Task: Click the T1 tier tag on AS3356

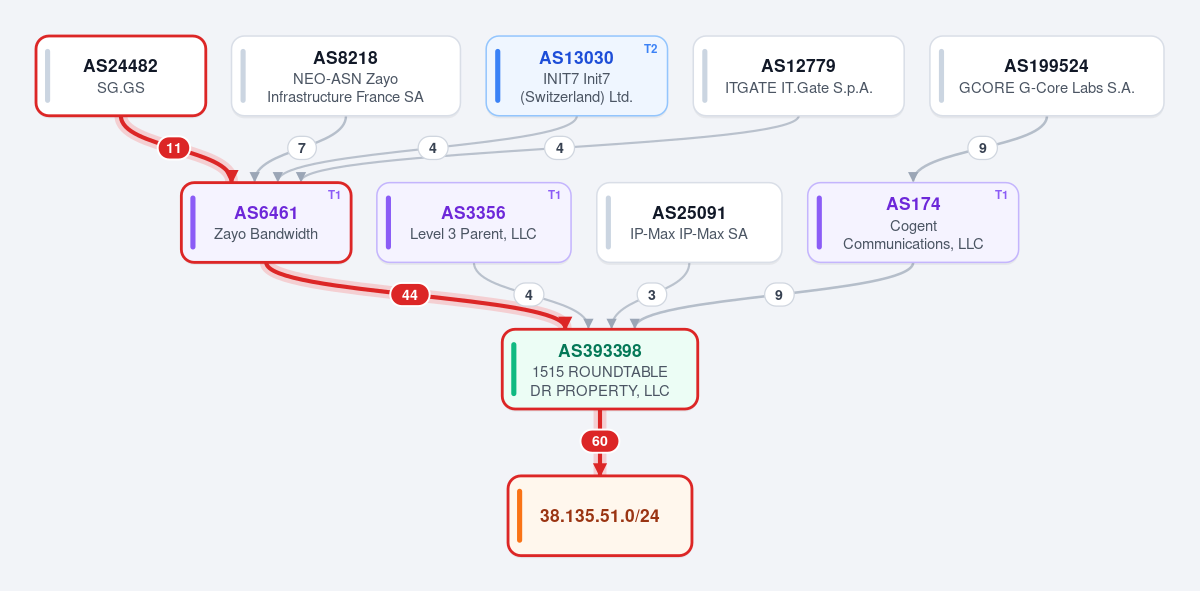Action: tap(554, 194)
